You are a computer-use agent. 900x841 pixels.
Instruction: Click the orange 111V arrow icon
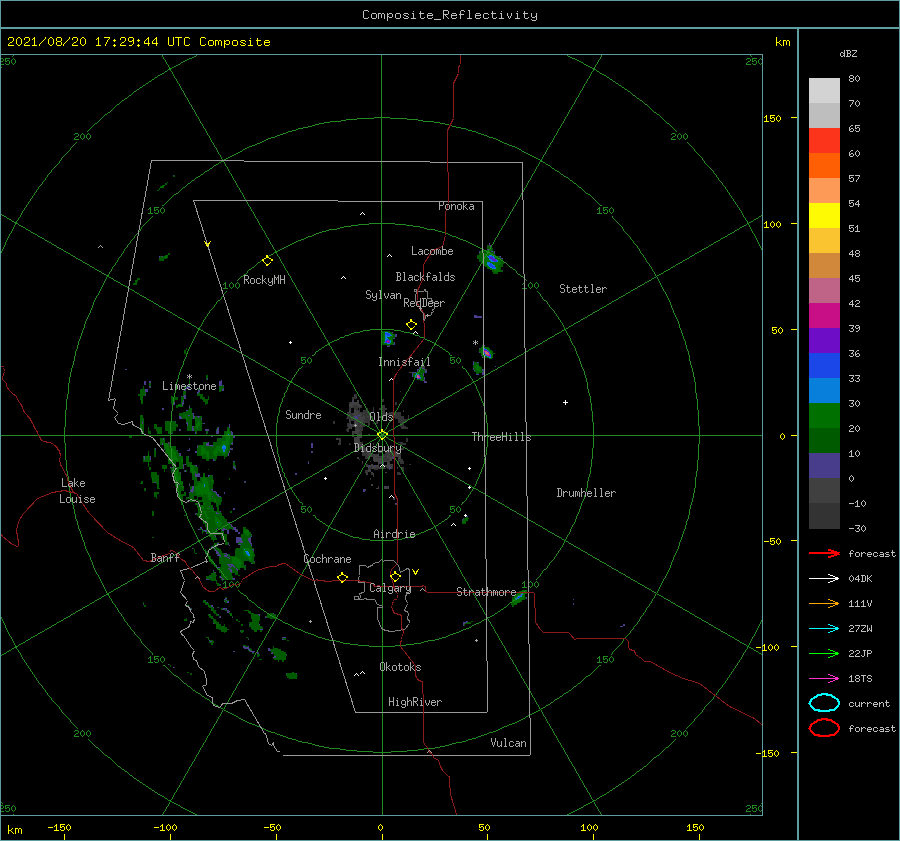(x=824, y=603)
